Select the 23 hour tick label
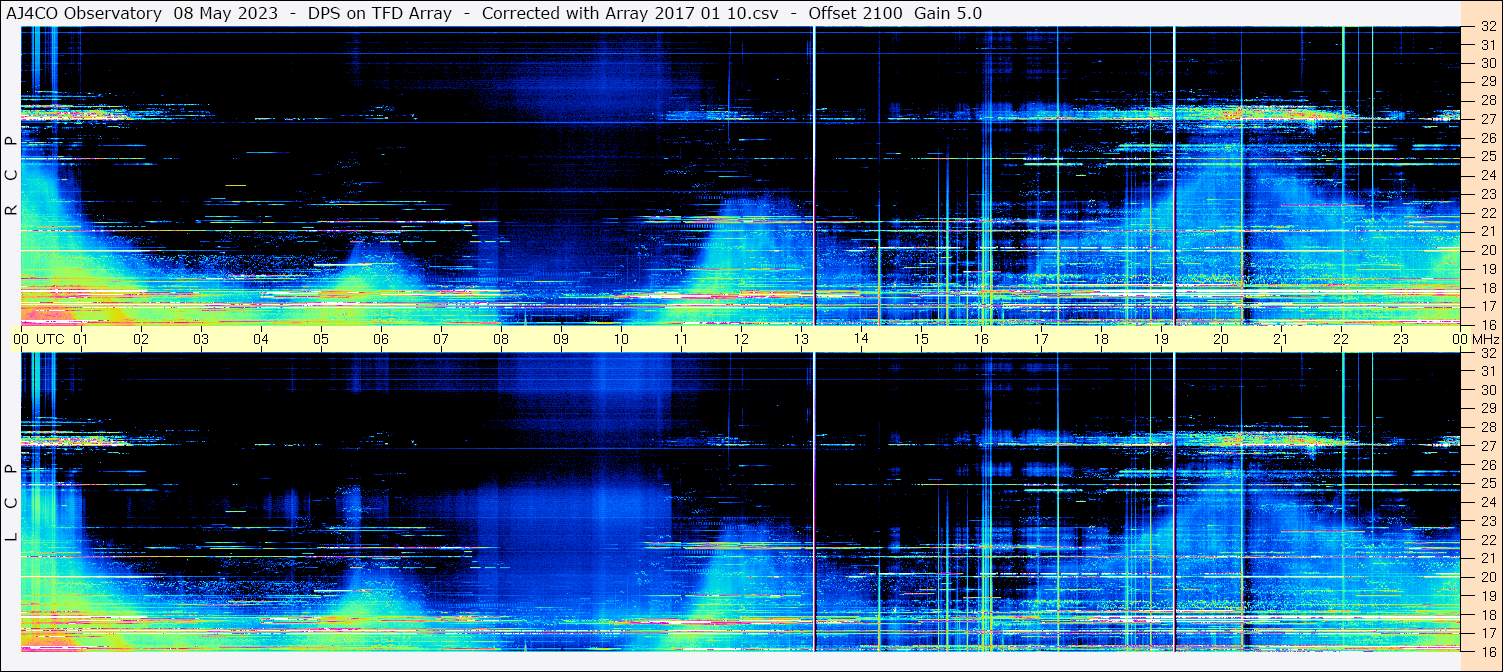The image size is (1503, 672). pos(1401,339)
